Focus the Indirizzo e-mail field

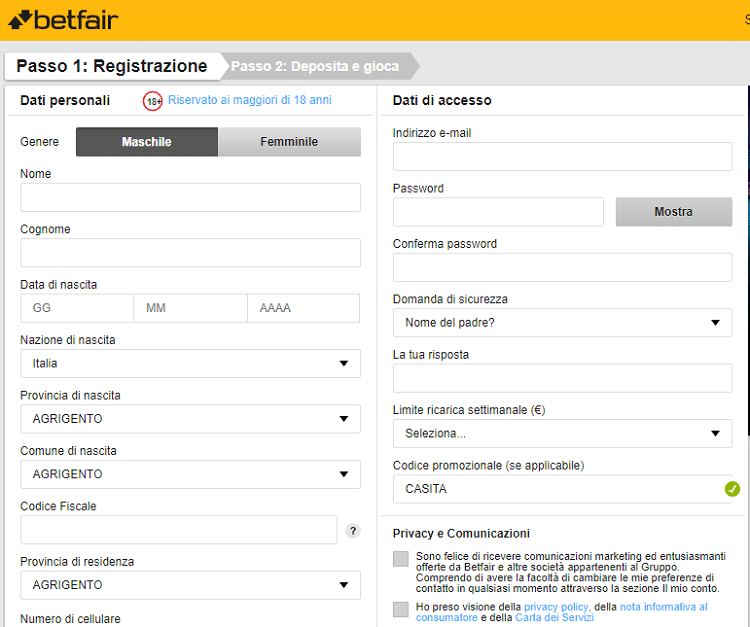562,156
